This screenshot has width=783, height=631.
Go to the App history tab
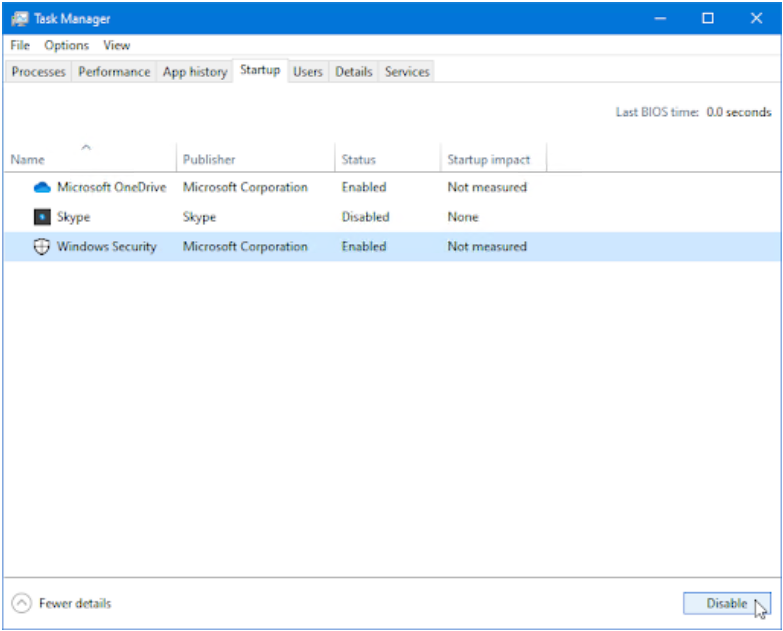coord(194,72)
